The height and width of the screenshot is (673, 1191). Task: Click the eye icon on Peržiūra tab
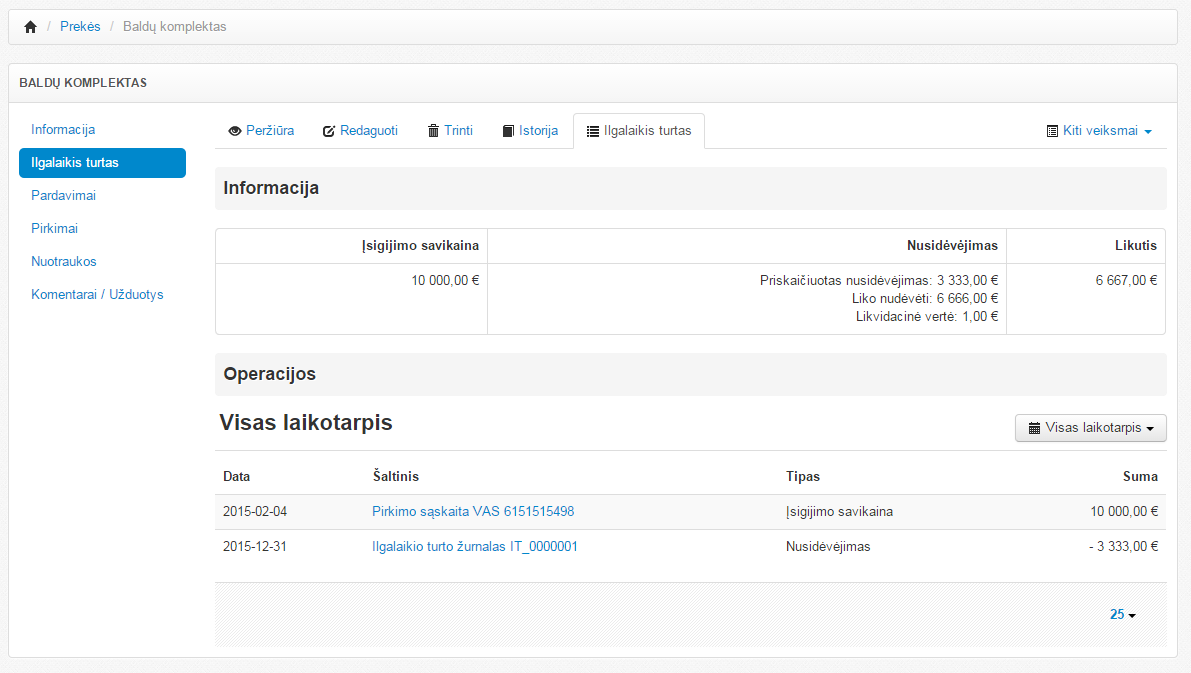pos(235,131)
